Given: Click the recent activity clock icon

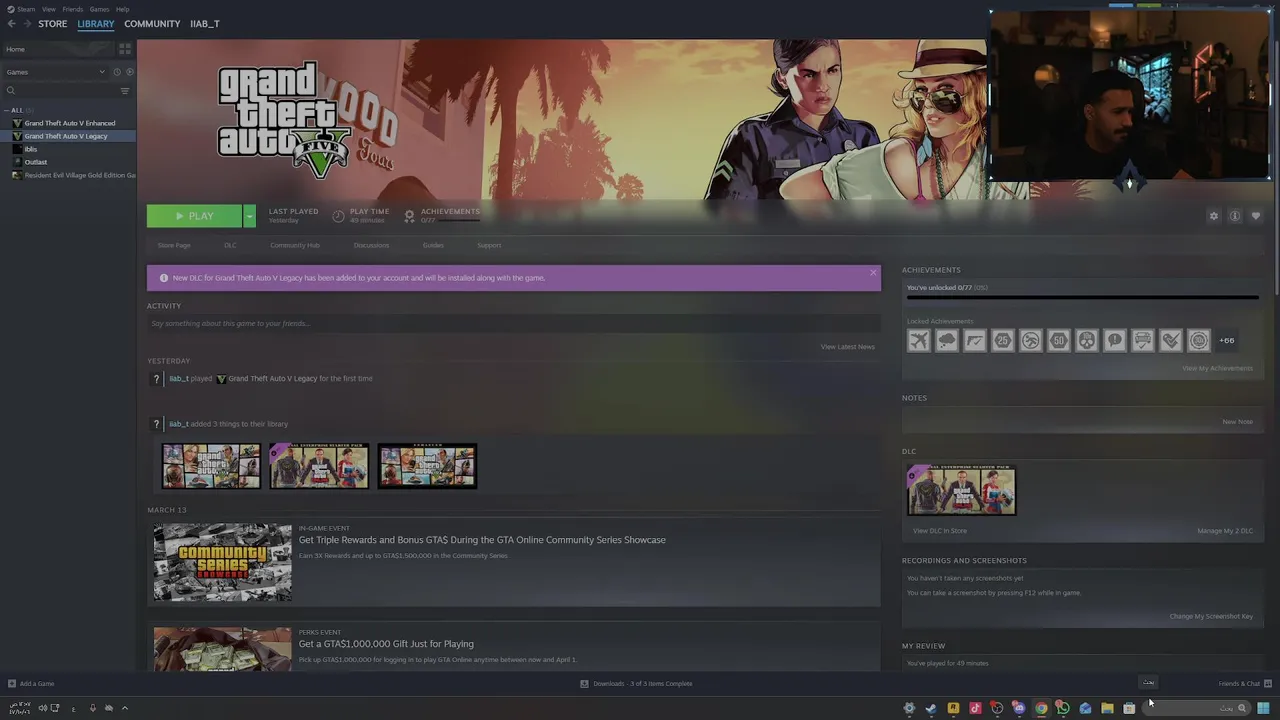Looking at the screenshot, I should point(116,72).
